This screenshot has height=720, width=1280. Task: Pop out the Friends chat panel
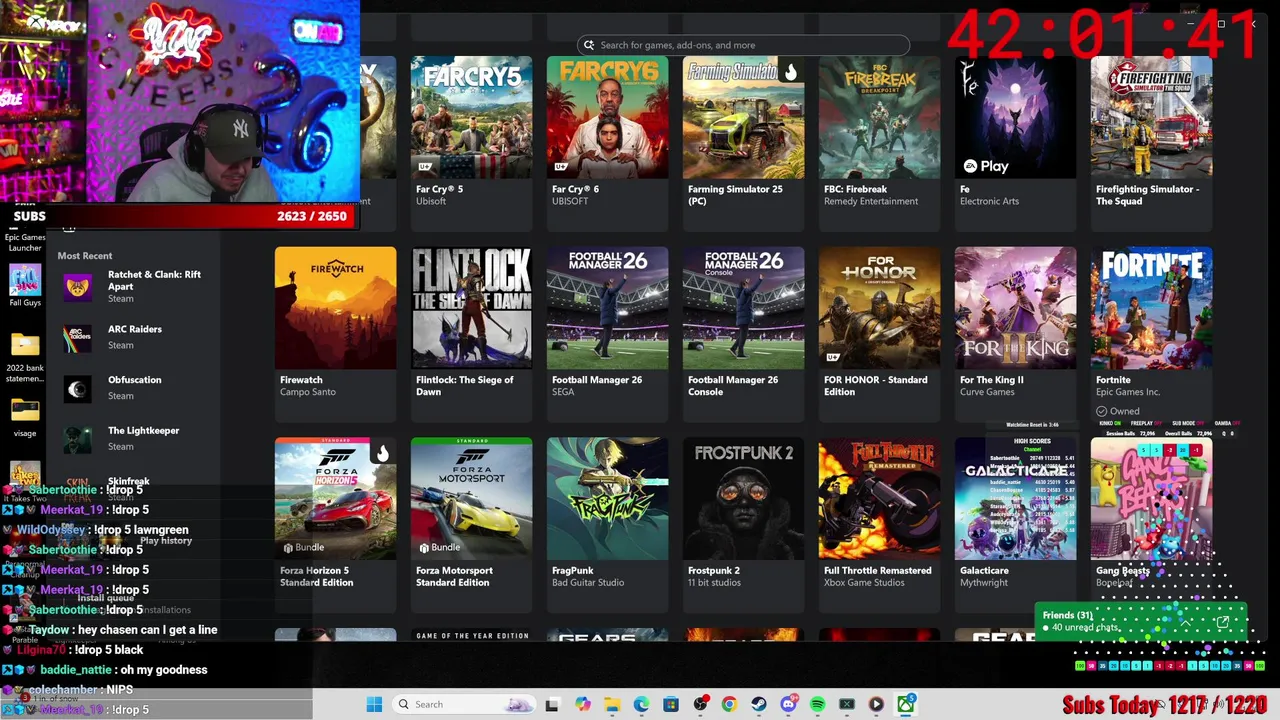[1222, 623]
